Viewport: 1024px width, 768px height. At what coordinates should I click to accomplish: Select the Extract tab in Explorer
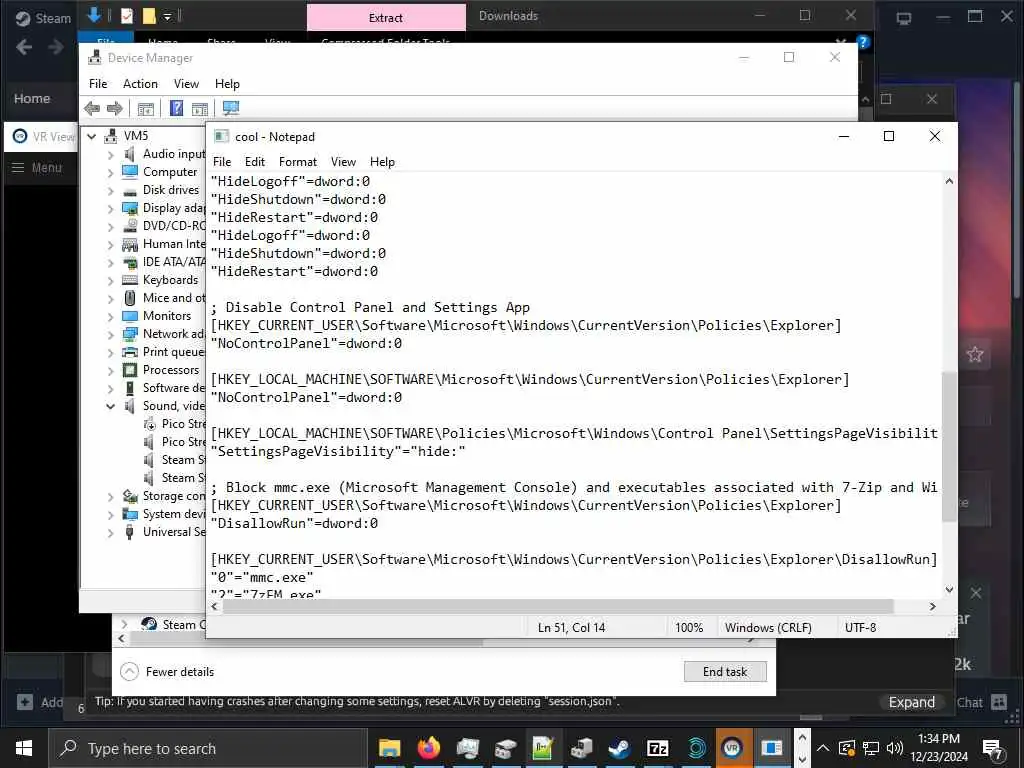pyautogui.click(x=386, y=18)
